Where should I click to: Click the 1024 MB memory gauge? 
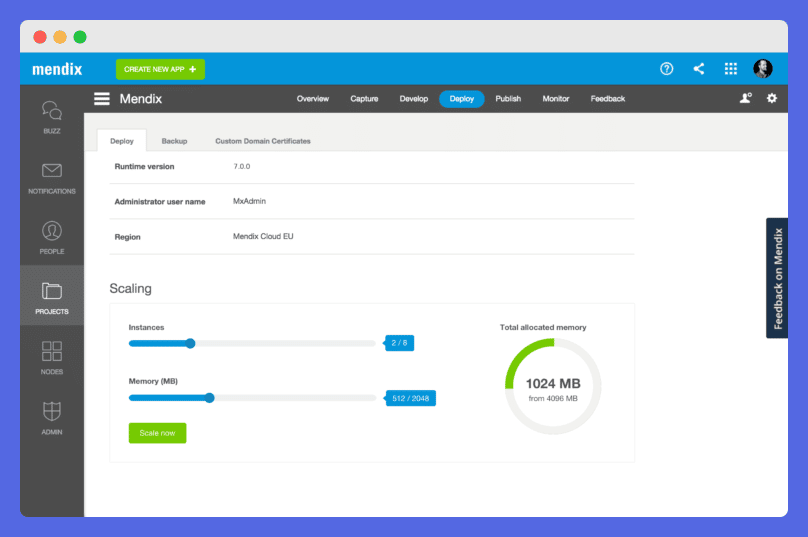[x=553, y=386]
